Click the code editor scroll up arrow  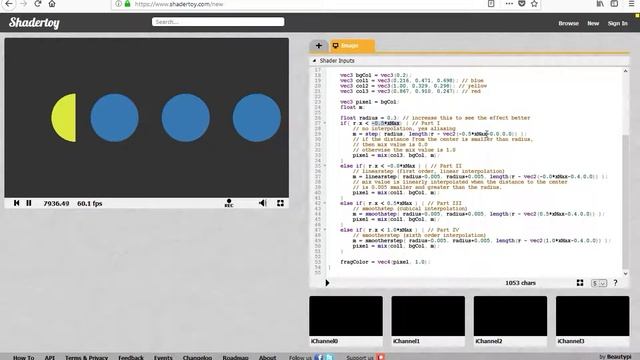tap(625, 71)
